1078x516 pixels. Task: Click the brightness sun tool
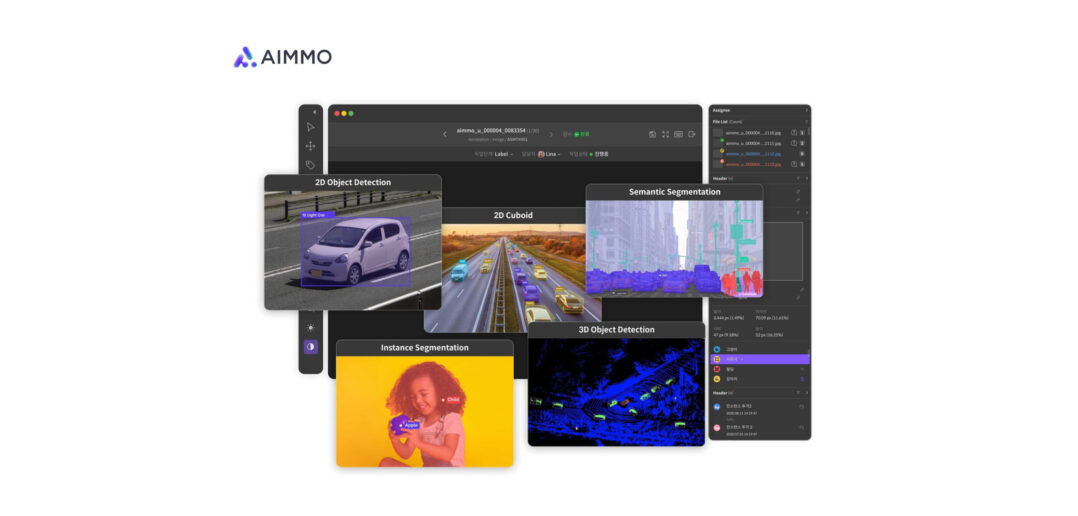click(310, 328)
